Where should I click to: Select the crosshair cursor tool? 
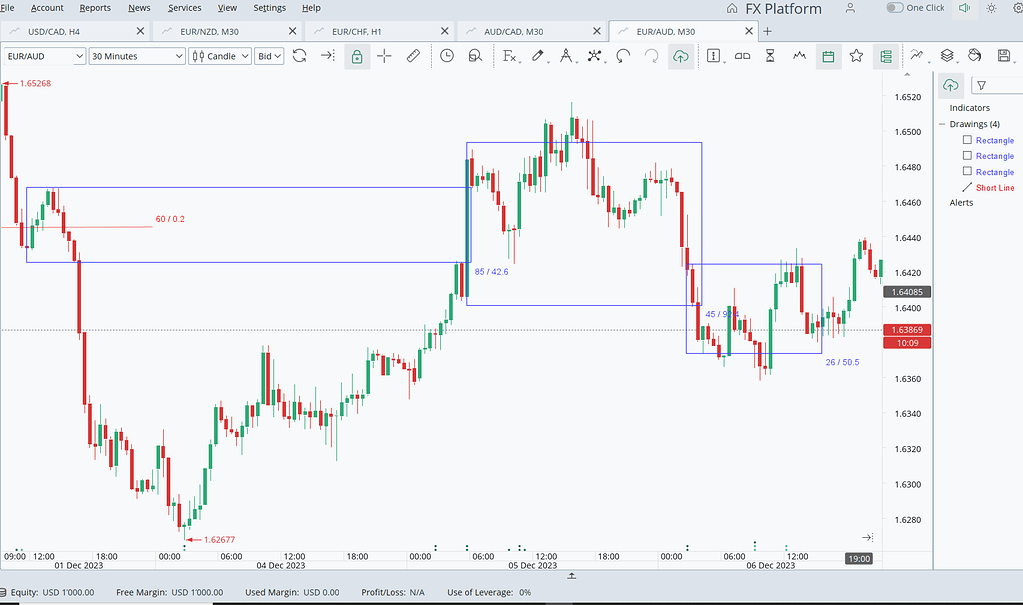[x=384, y=56]
